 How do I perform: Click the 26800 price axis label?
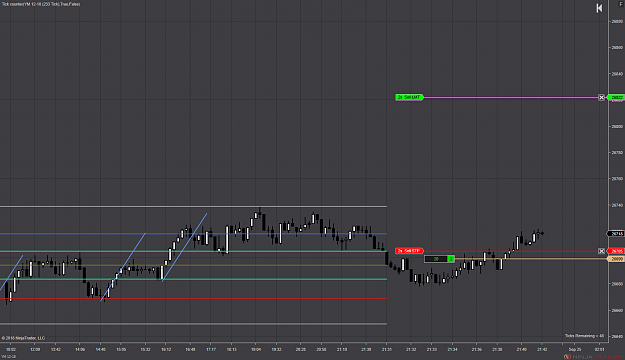point(617,126)
